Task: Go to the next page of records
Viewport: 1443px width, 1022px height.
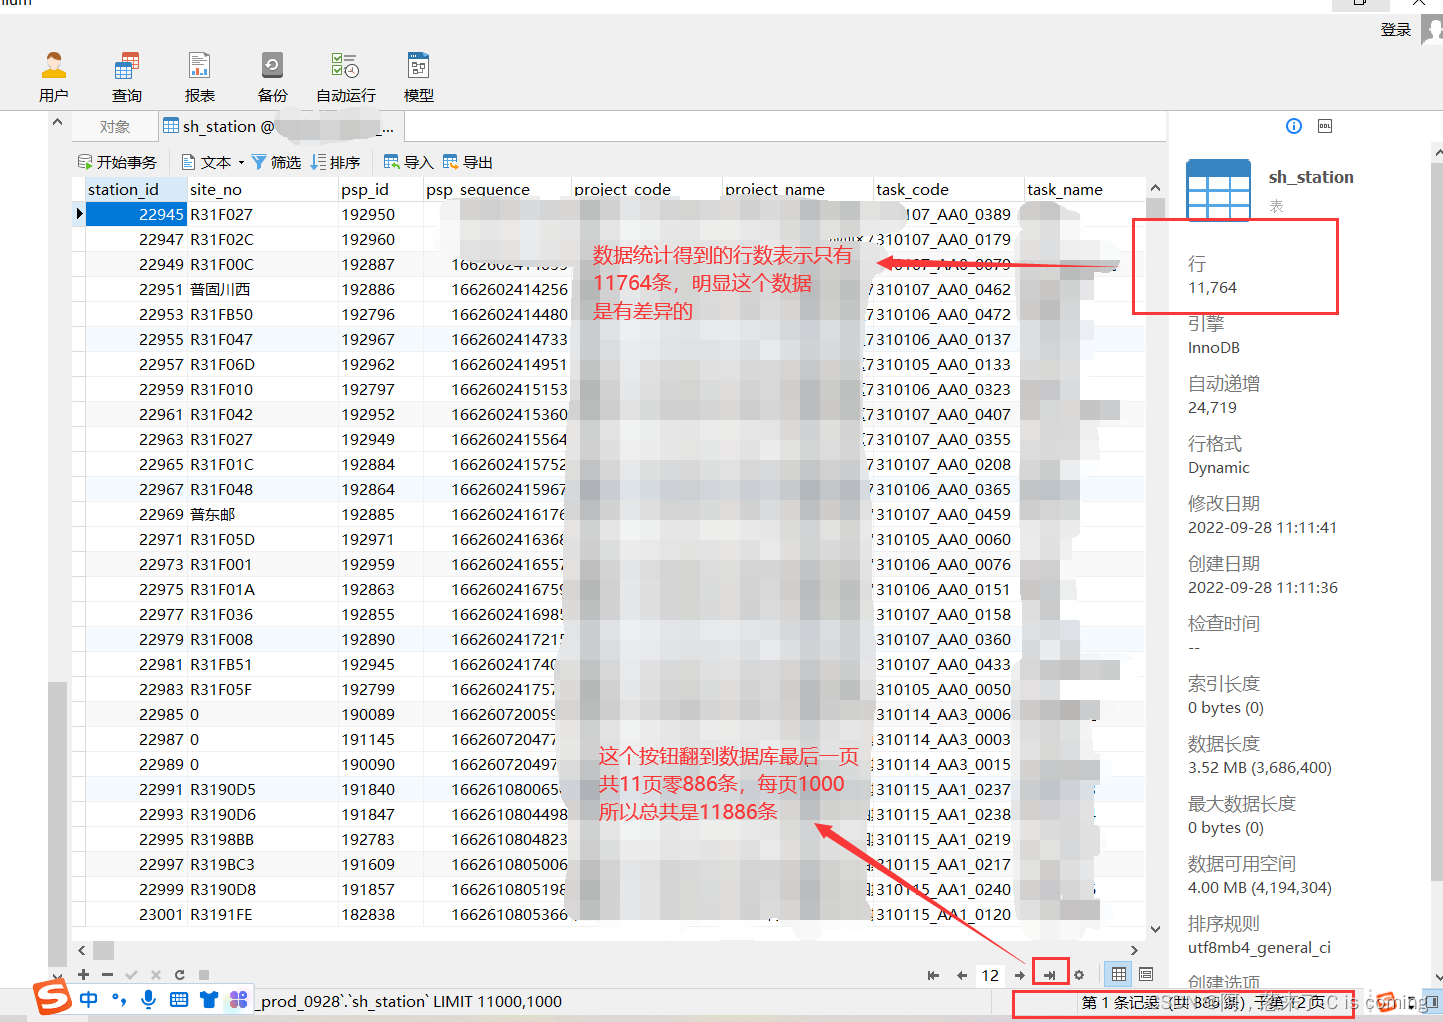Action: [1019, 975]
